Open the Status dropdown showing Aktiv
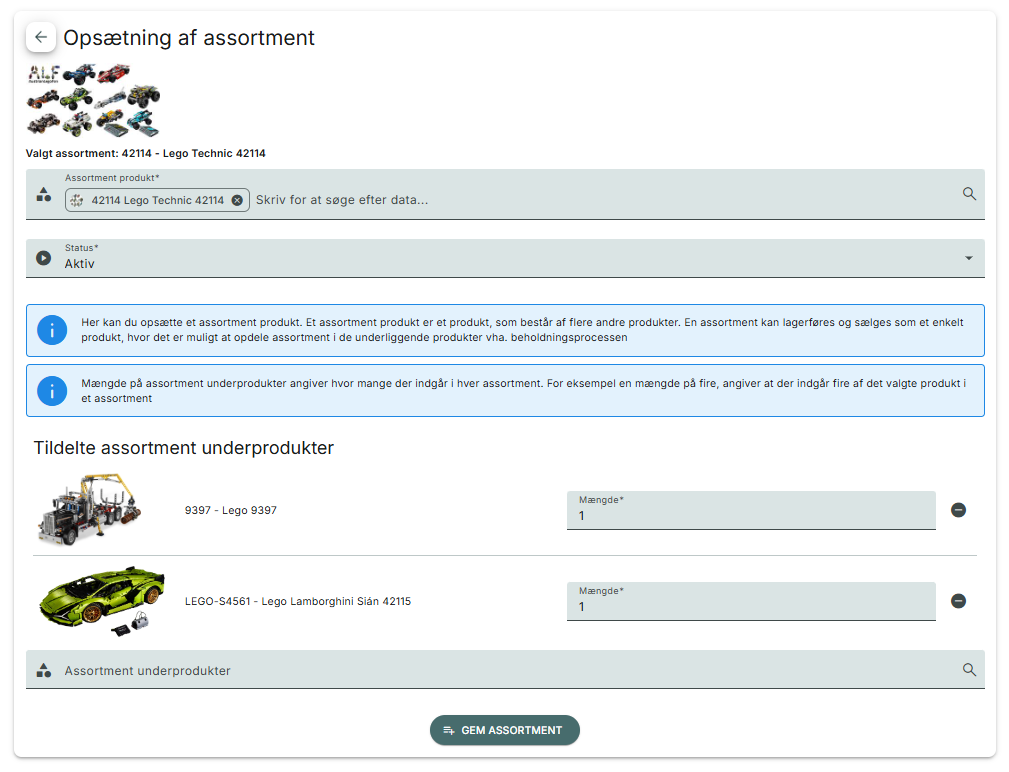The image size is (1009, 772). click(x=505, y=259)
